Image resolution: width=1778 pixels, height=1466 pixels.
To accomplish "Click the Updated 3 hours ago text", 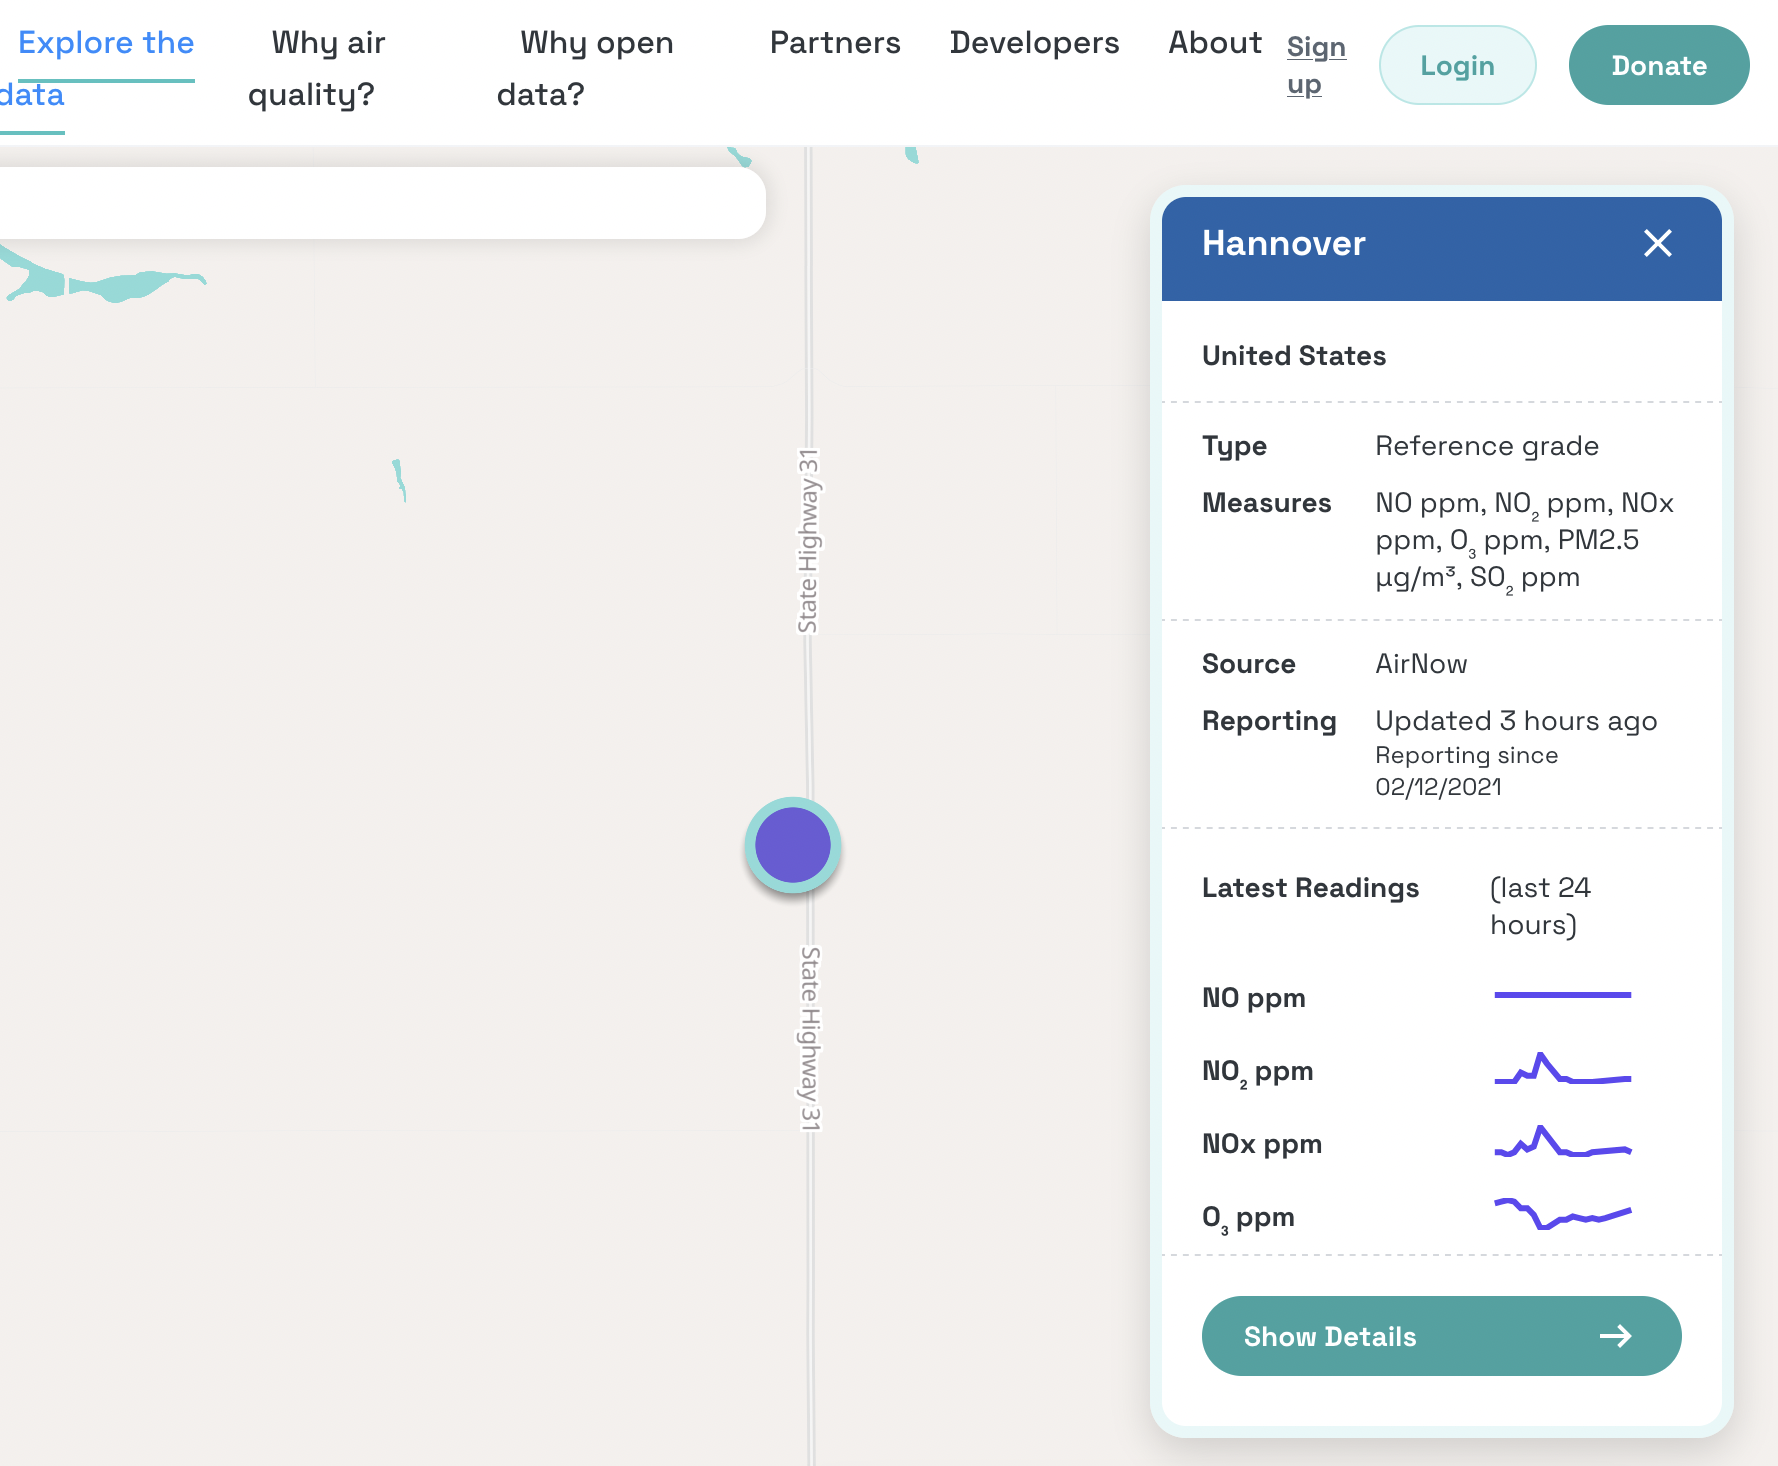I will tap(1516, 721).
